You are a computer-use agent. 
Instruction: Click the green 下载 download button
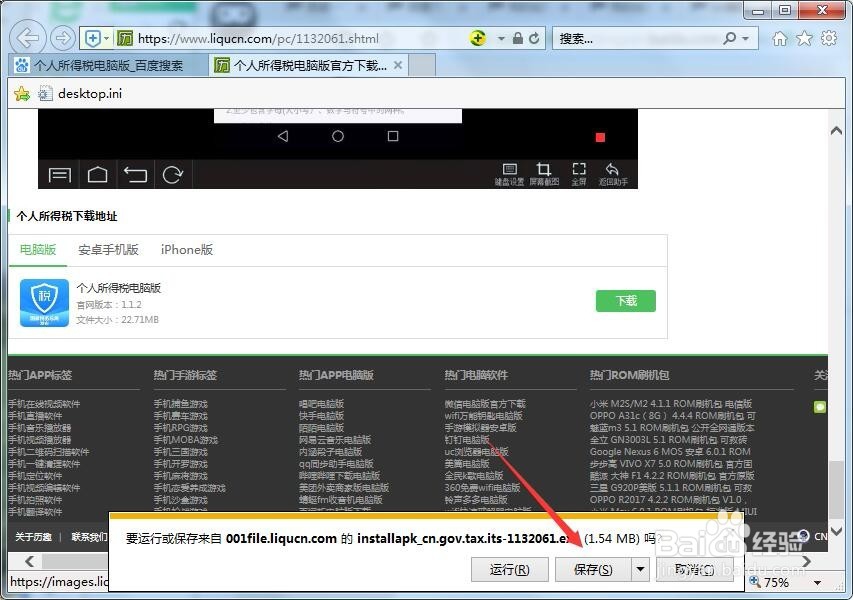pos(626,301)
